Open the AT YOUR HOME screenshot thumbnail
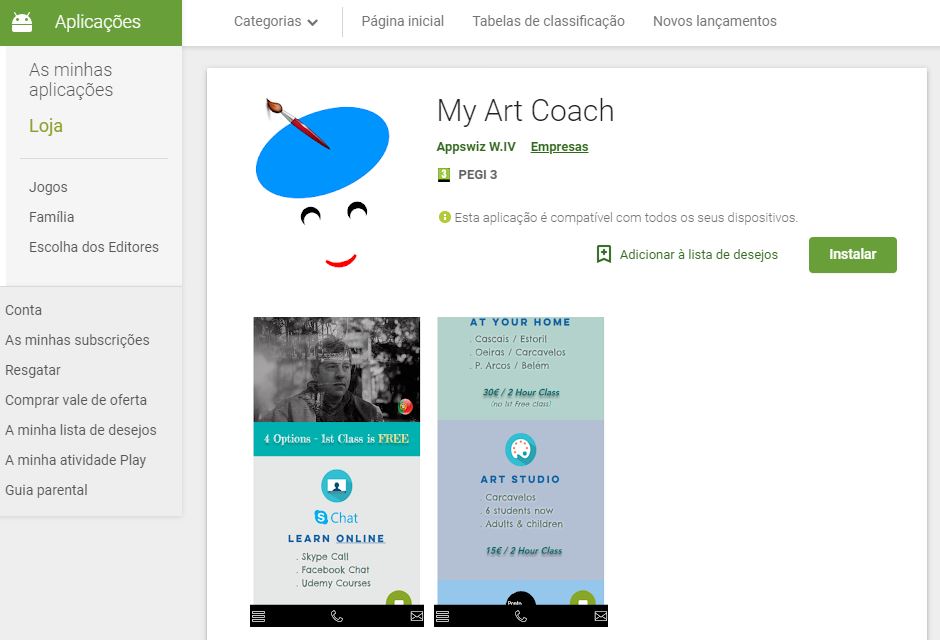Viewport: 940px width, 640px height. pos(521,472)
